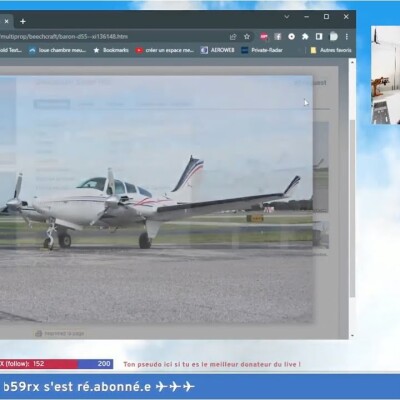Viewport: 400px width, 400px height.
Task: Open the profile avatar menu
Action: (x=333, y=37)
